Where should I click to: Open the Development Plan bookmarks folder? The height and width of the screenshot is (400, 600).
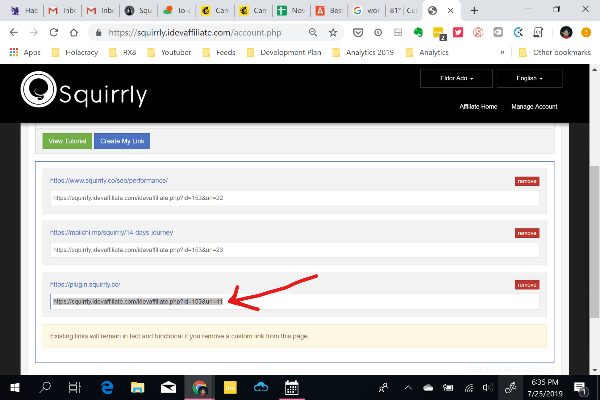pos(284,52)
